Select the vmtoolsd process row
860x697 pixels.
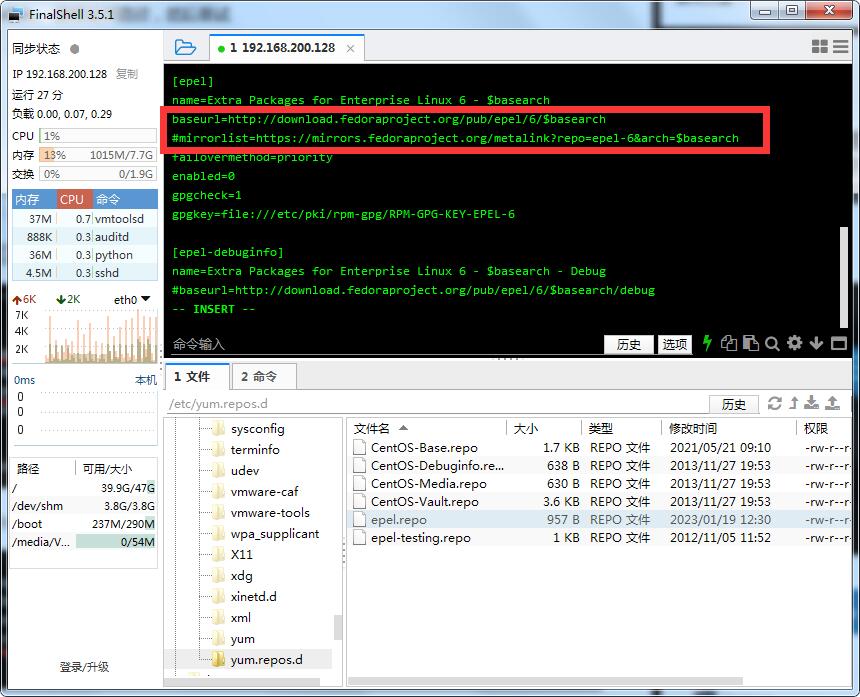click(85, 219)
